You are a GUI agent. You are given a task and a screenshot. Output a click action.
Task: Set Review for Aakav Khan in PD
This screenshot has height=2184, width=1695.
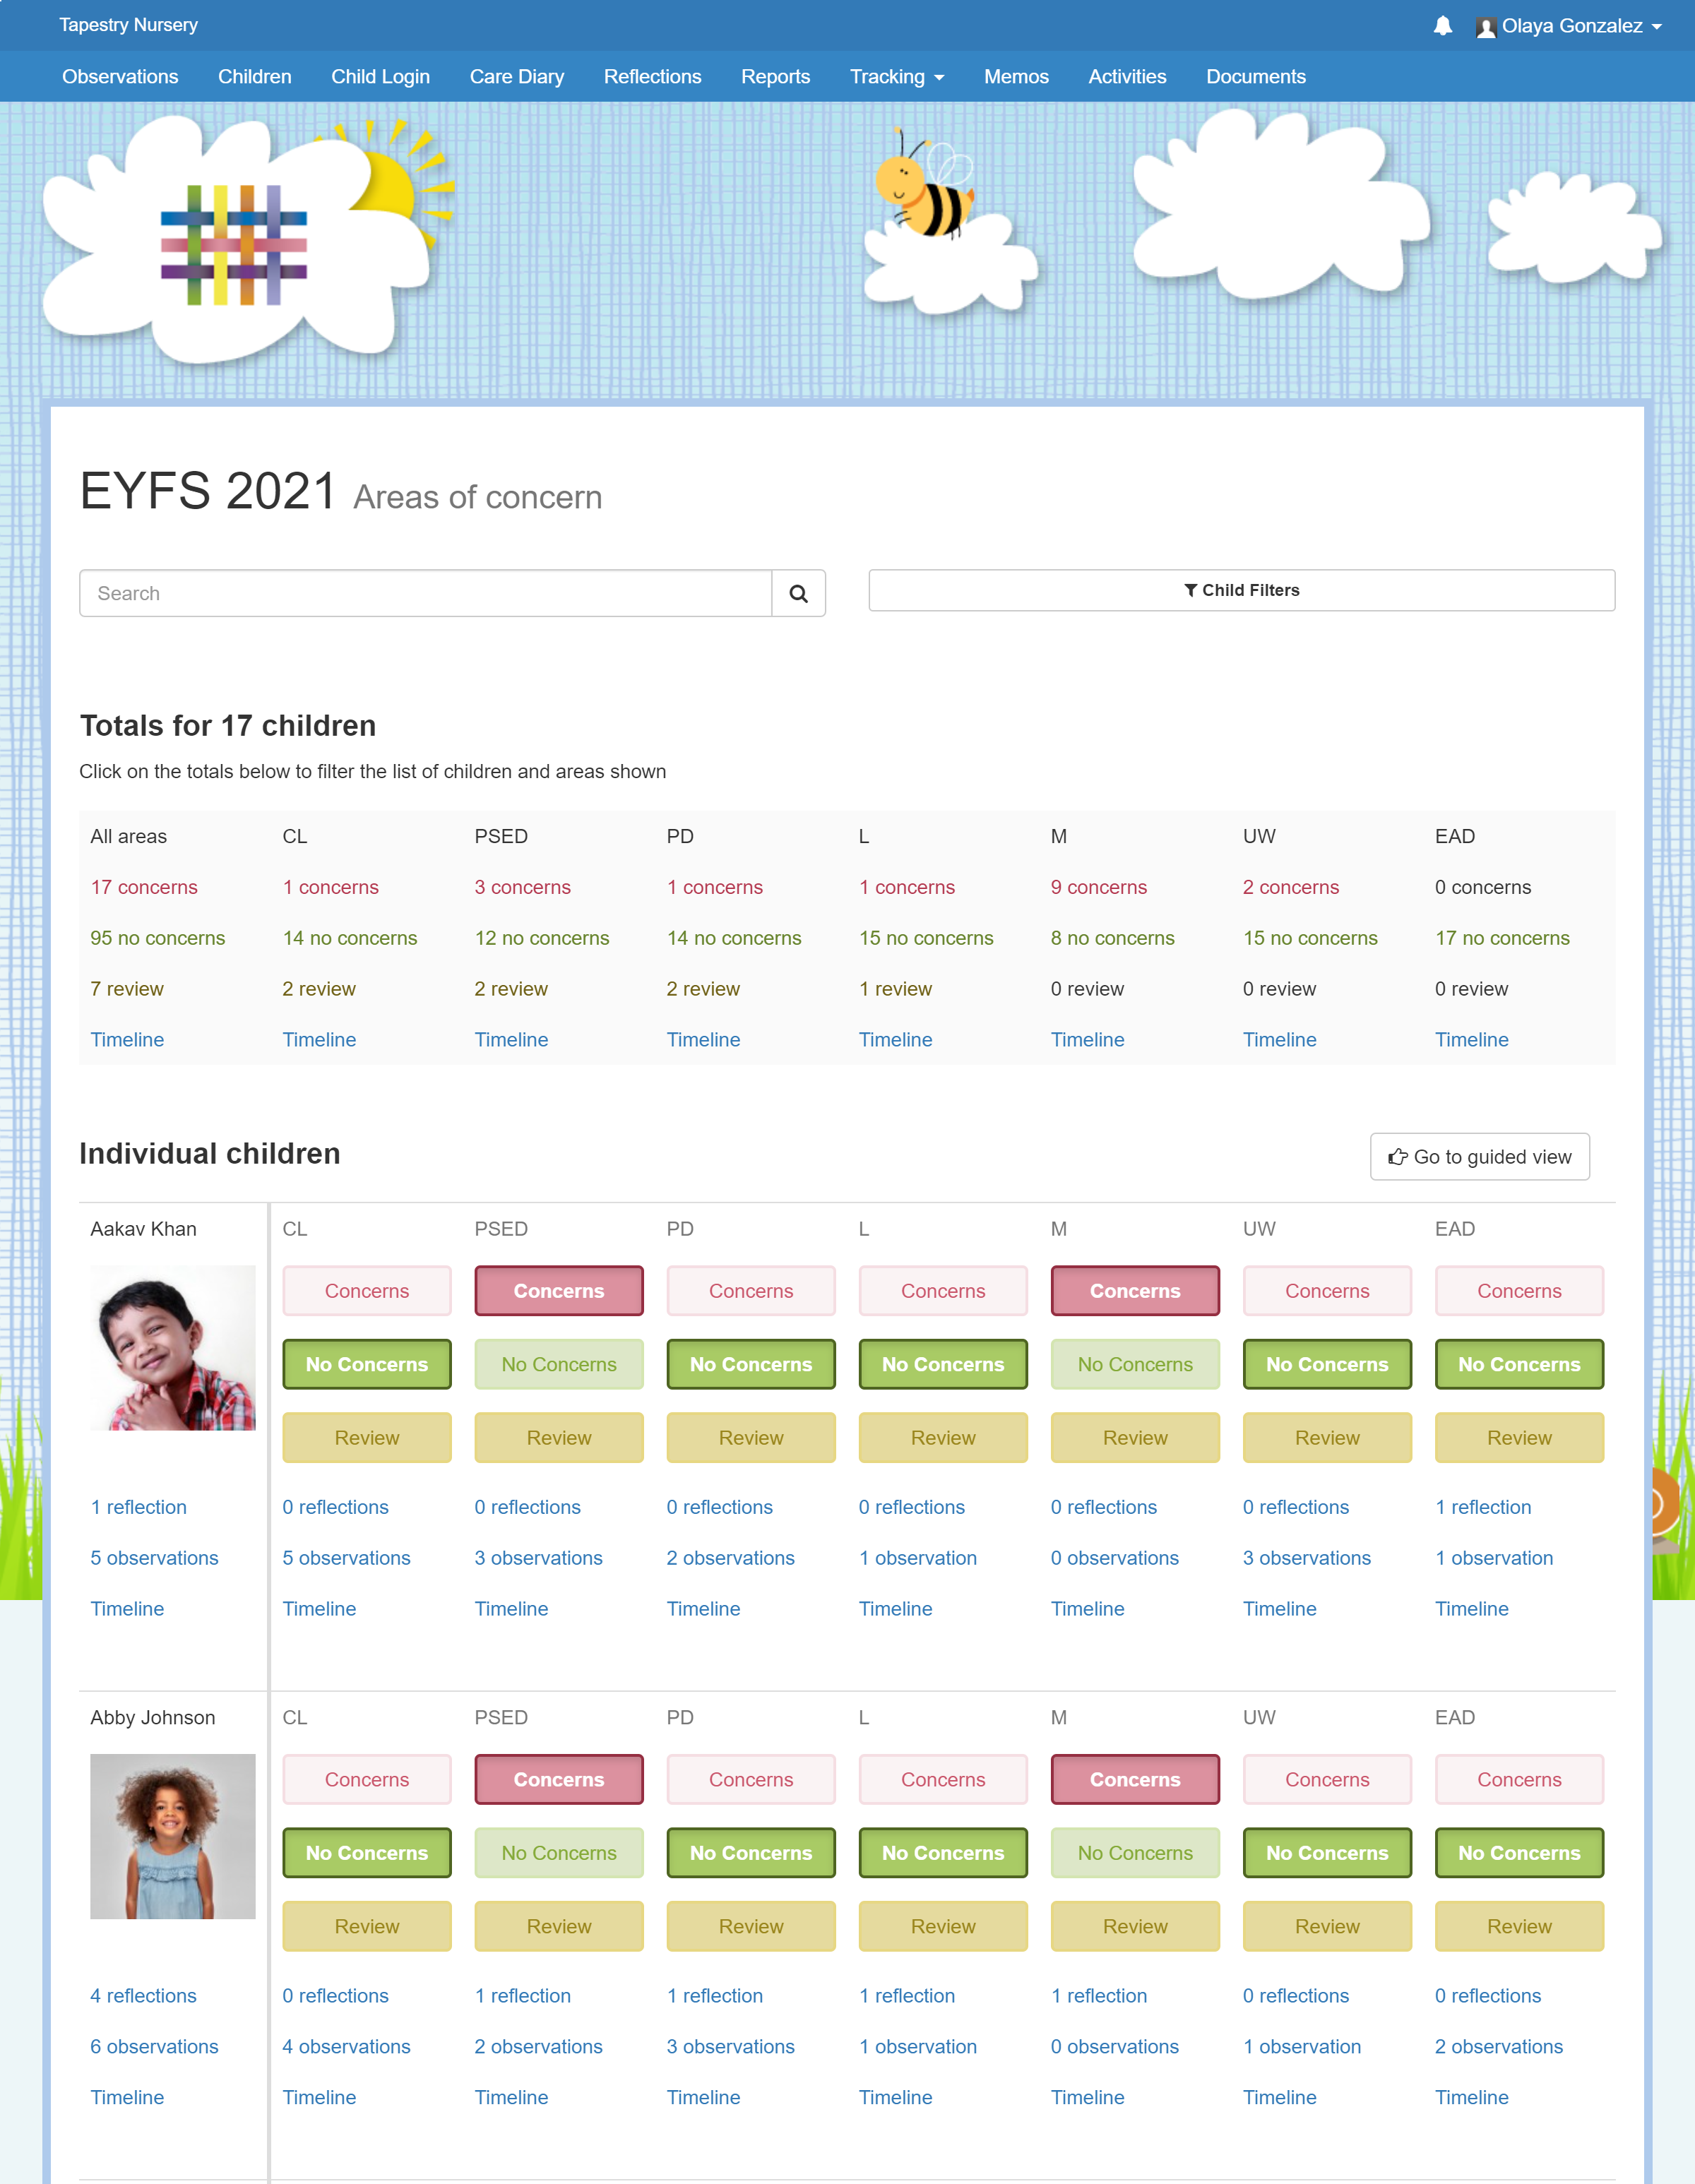tap(750, 1437)
